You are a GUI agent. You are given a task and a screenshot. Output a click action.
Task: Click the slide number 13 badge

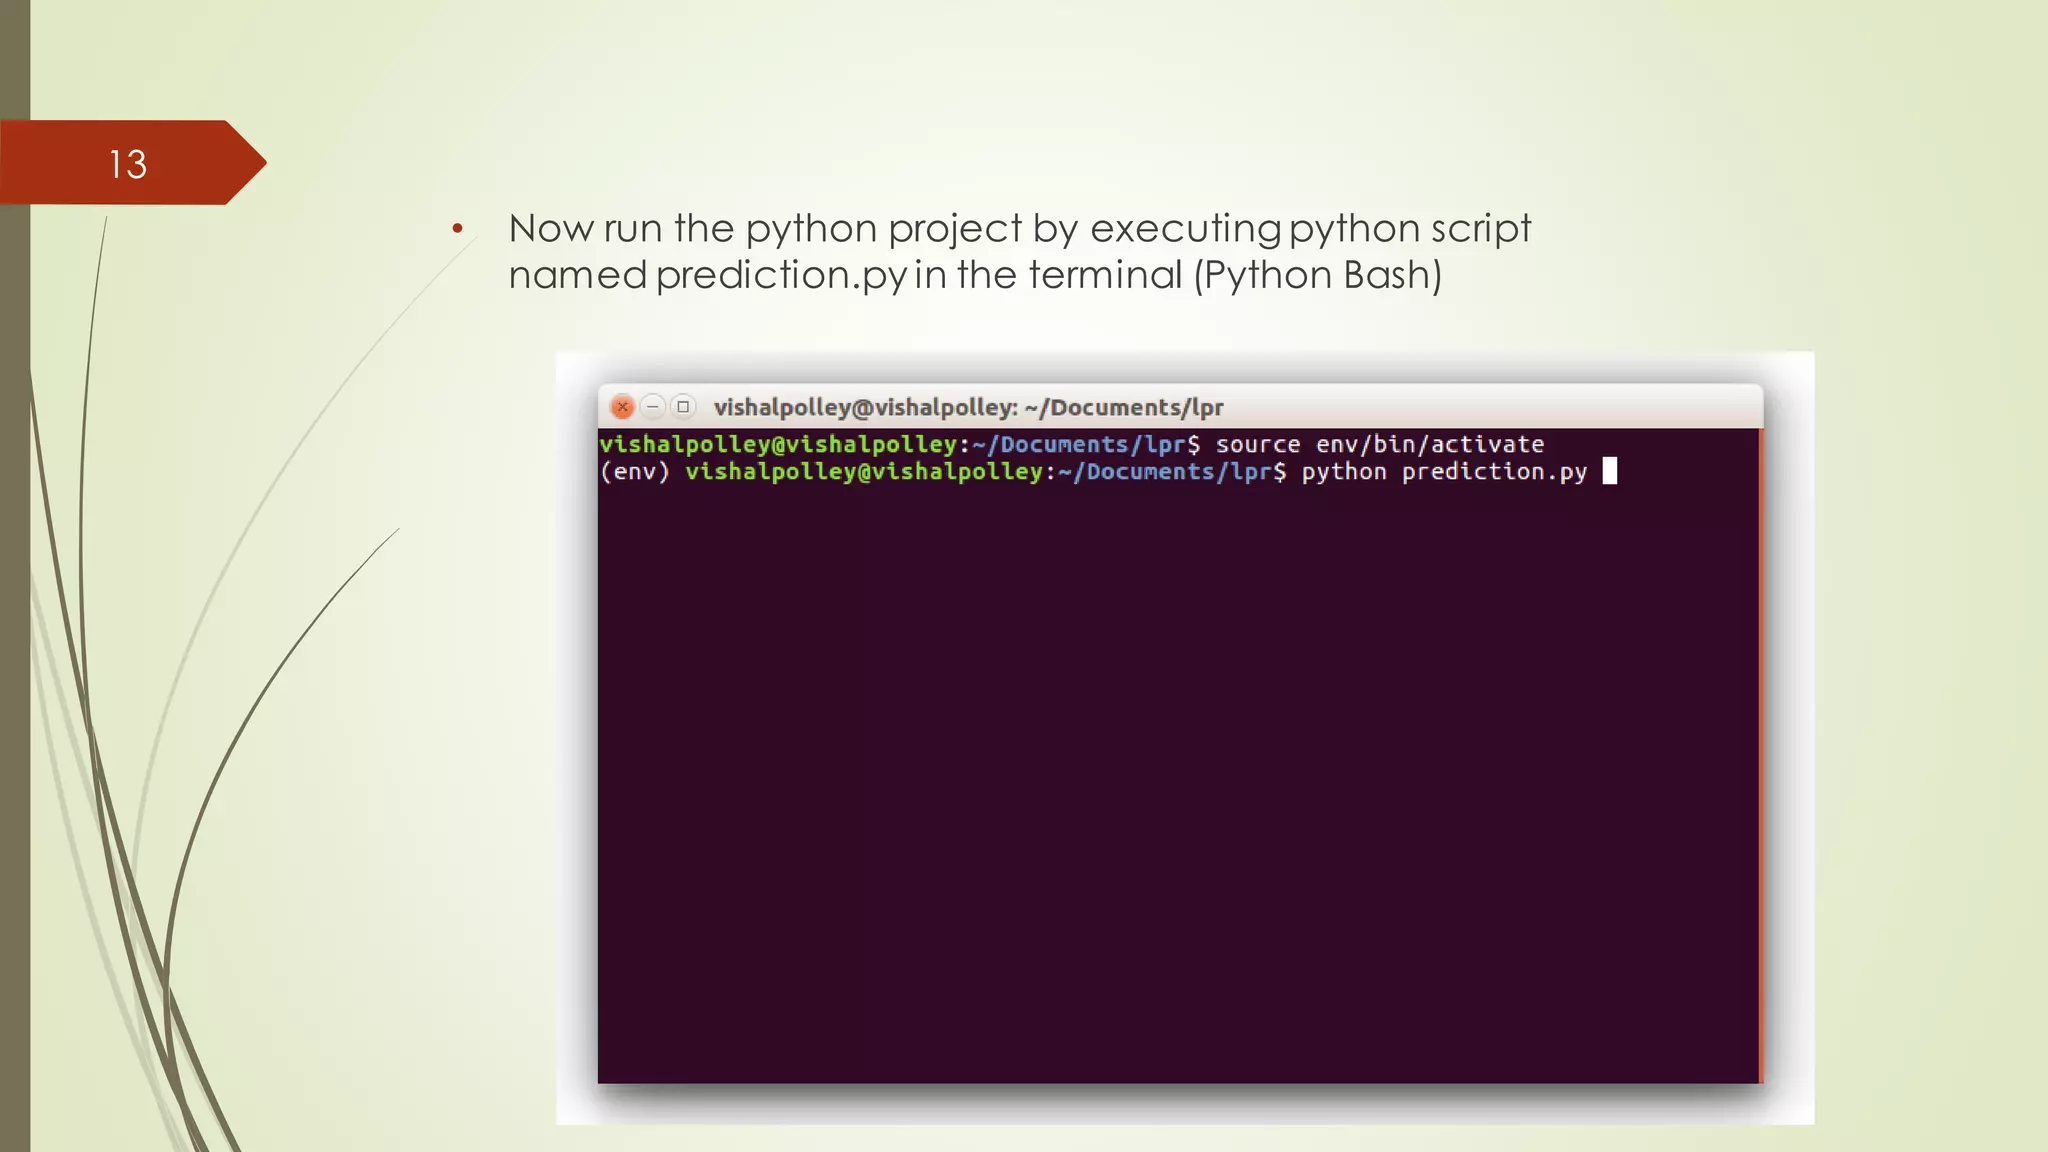click(128, 164)
